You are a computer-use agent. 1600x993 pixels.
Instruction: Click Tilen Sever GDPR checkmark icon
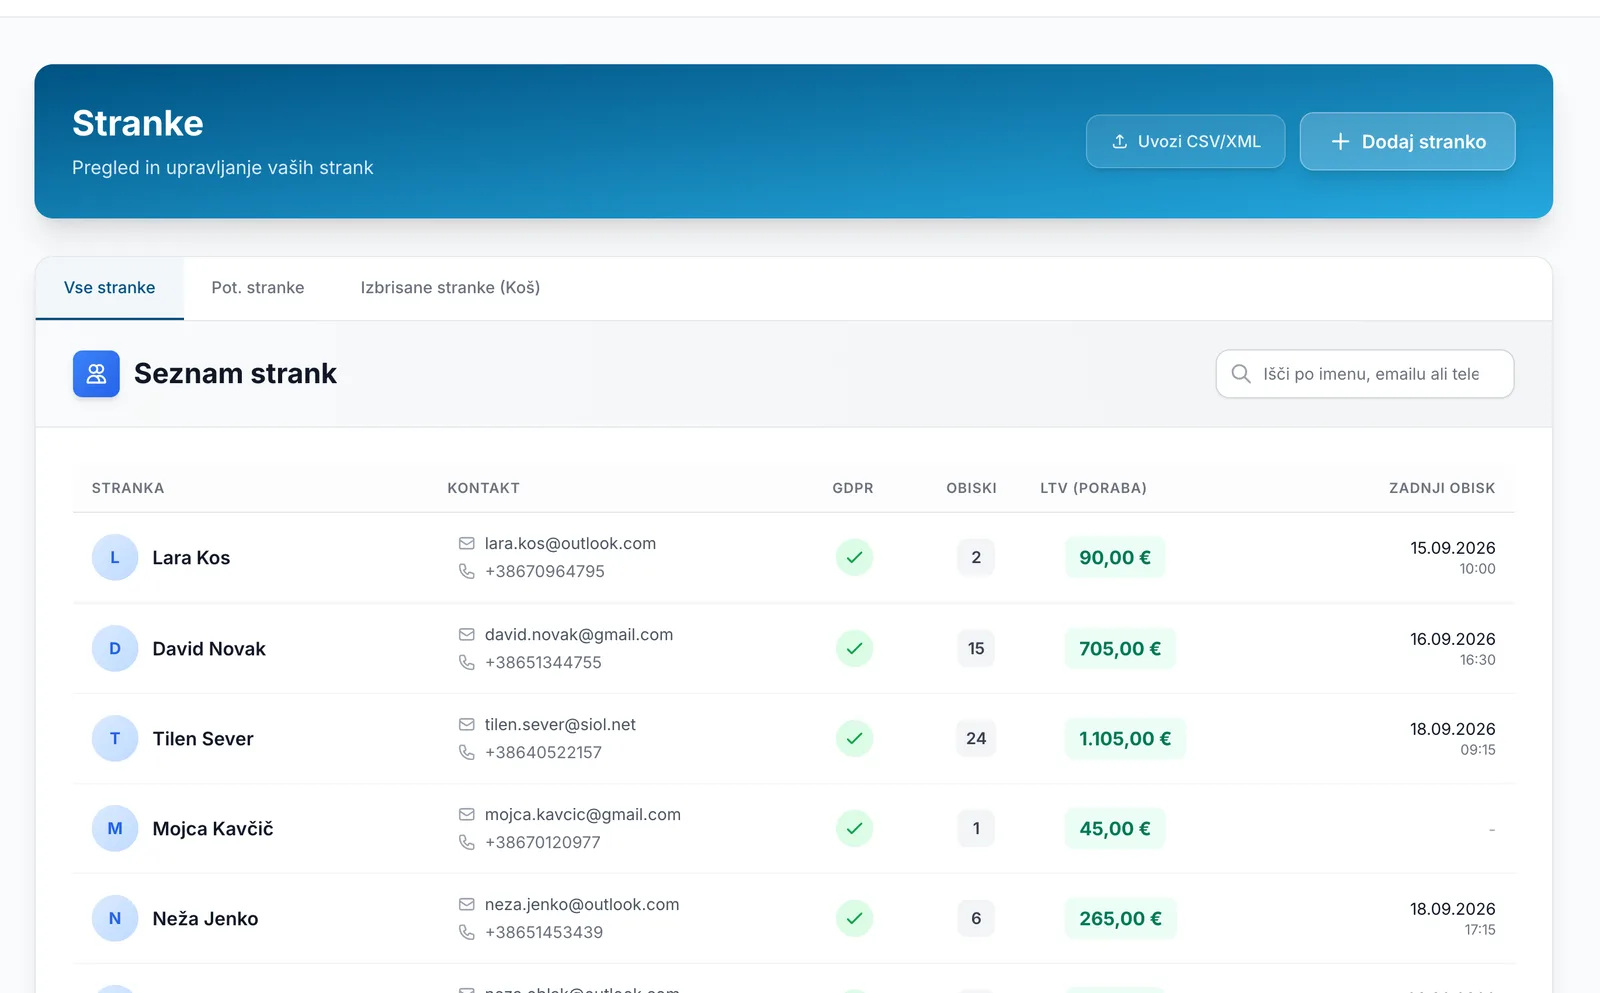click(x=854, y=738)
